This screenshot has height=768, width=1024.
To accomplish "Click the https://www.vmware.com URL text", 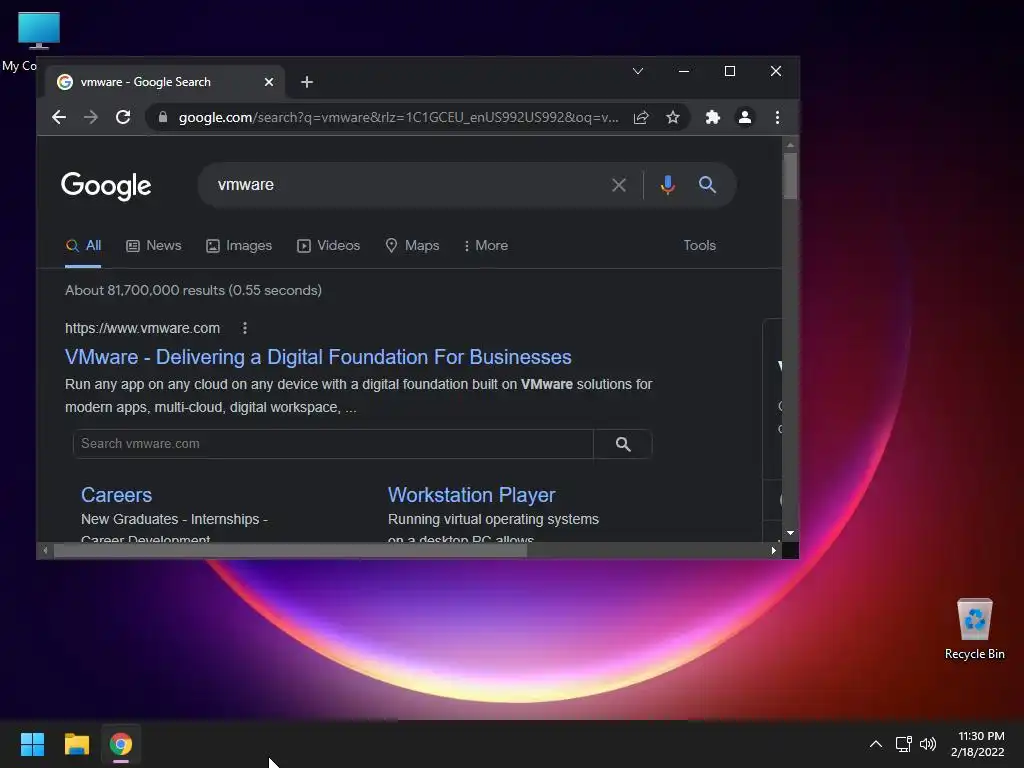I will [x=142, y=328].
